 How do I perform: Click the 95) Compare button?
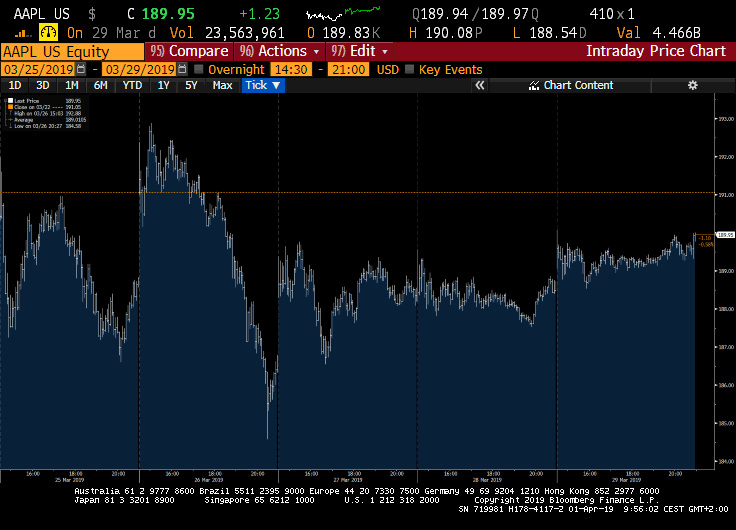click(189, 51)
